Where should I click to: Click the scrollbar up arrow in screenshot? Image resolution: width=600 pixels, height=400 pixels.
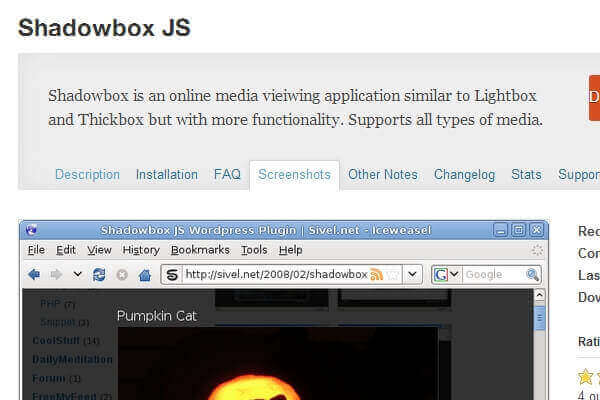pyautogui.click(x=540, y=296)
